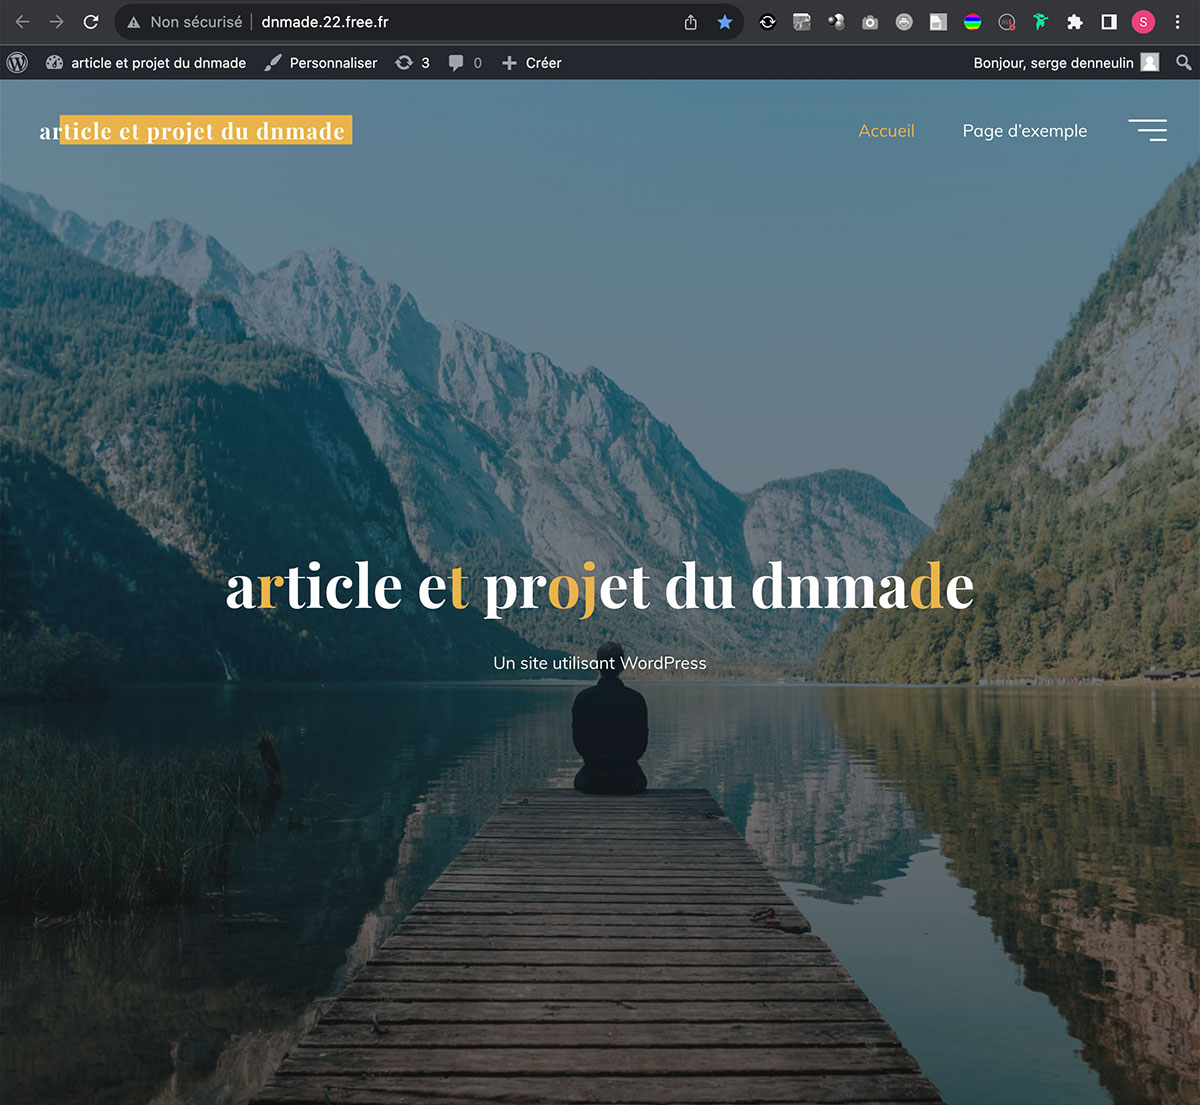Select the Accueil navigation item
1200x1105 pixels.
(886, 131)
